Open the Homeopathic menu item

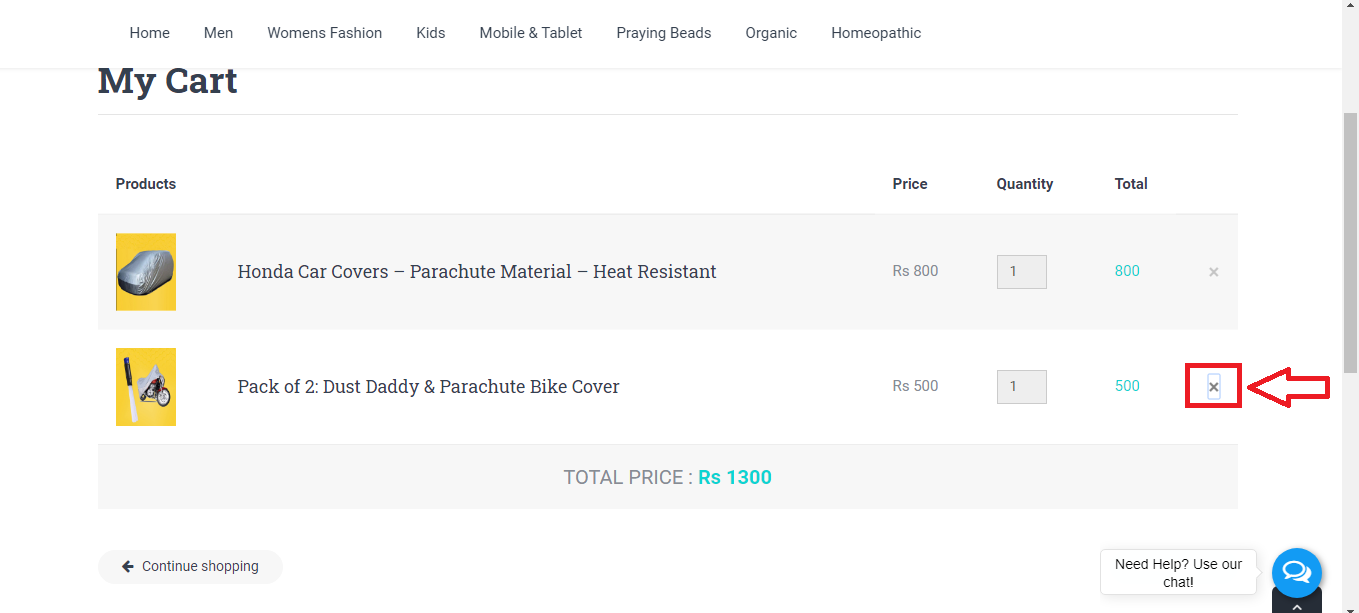(875, 33)
